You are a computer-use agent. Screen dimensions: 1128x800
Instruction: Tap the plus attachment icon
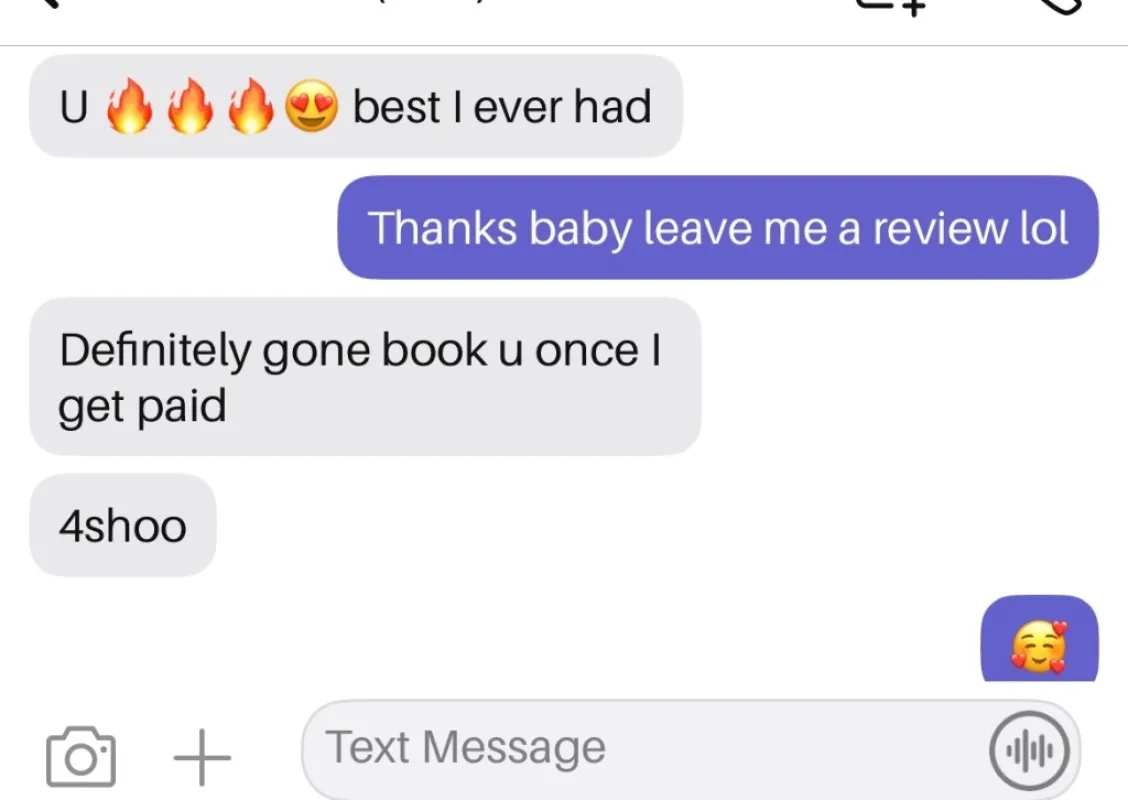(202, 757)
